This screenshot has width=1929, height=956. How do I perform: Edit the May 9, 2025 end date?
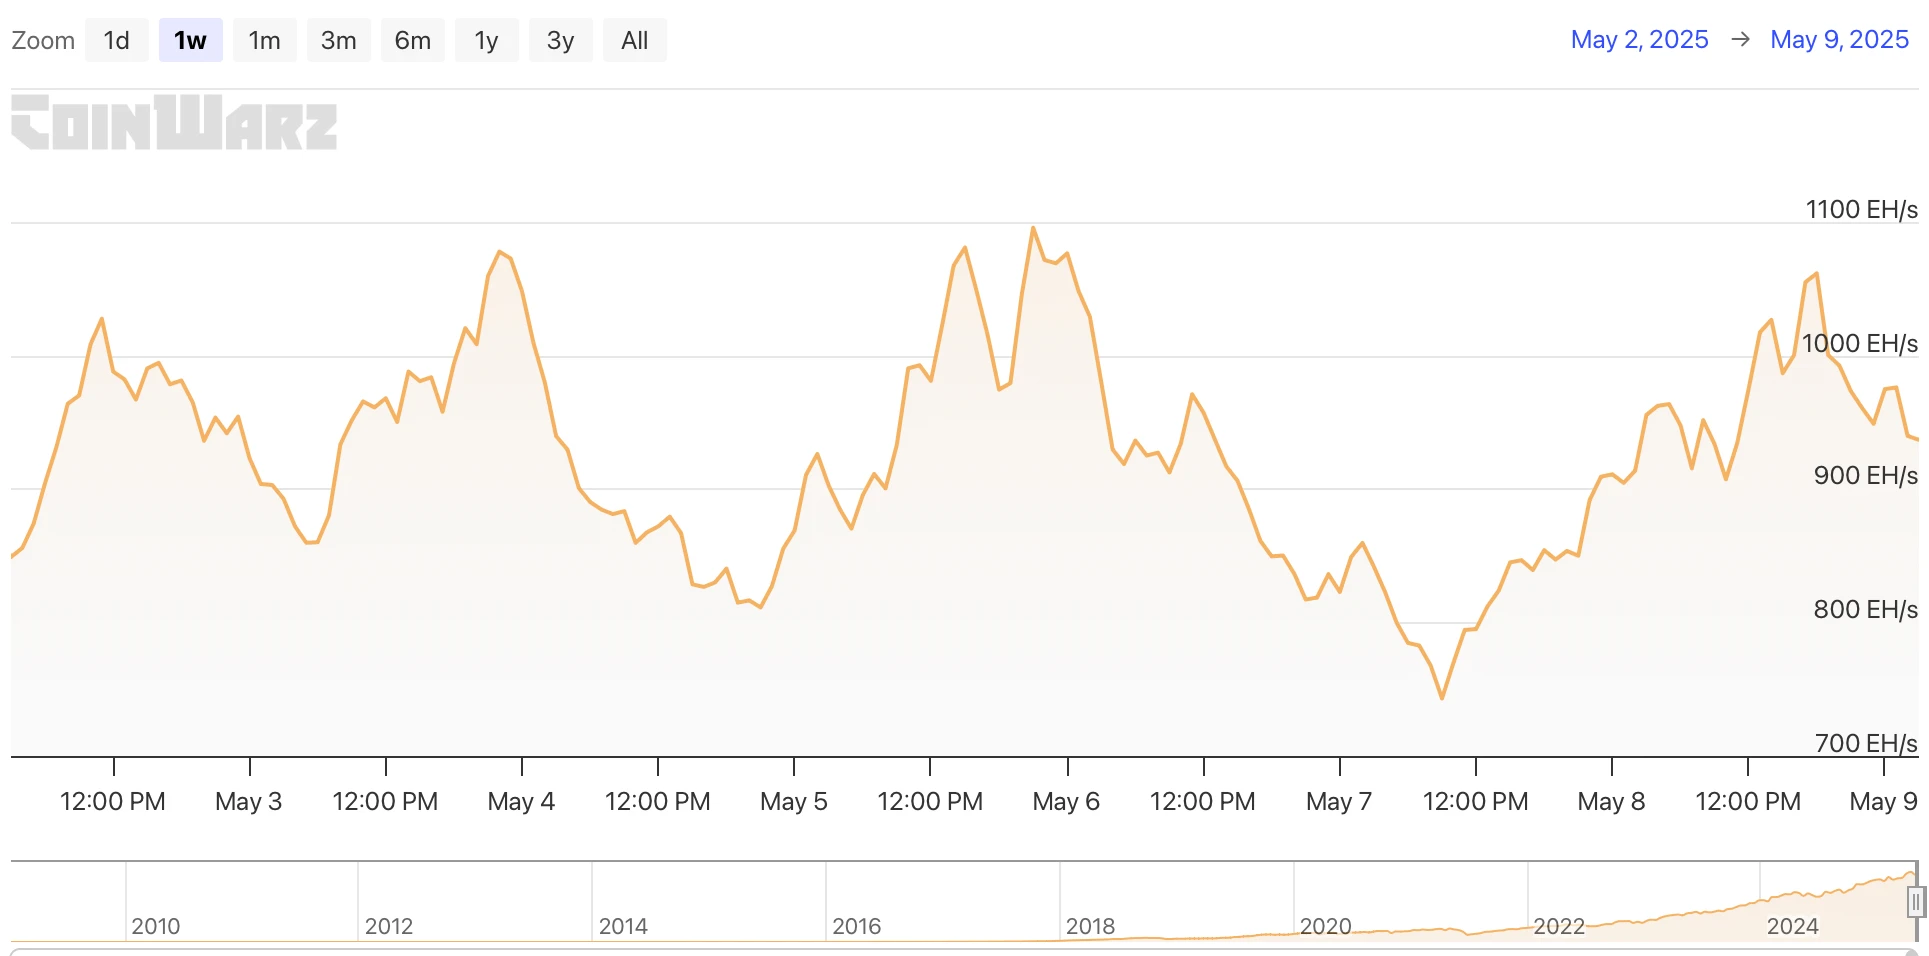coord(1839,40)
